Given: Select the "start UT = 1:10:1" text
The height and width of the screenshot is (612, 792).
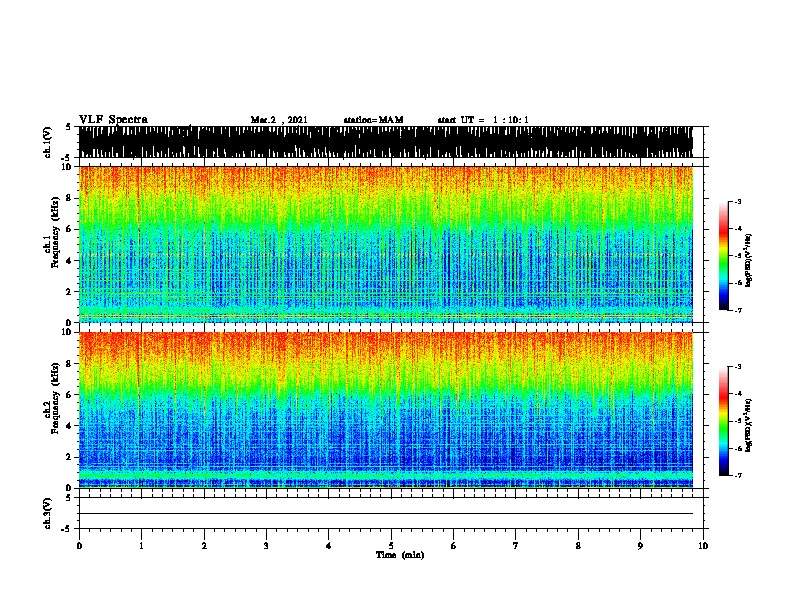Looking at the screenshot, I should [483, 120].
